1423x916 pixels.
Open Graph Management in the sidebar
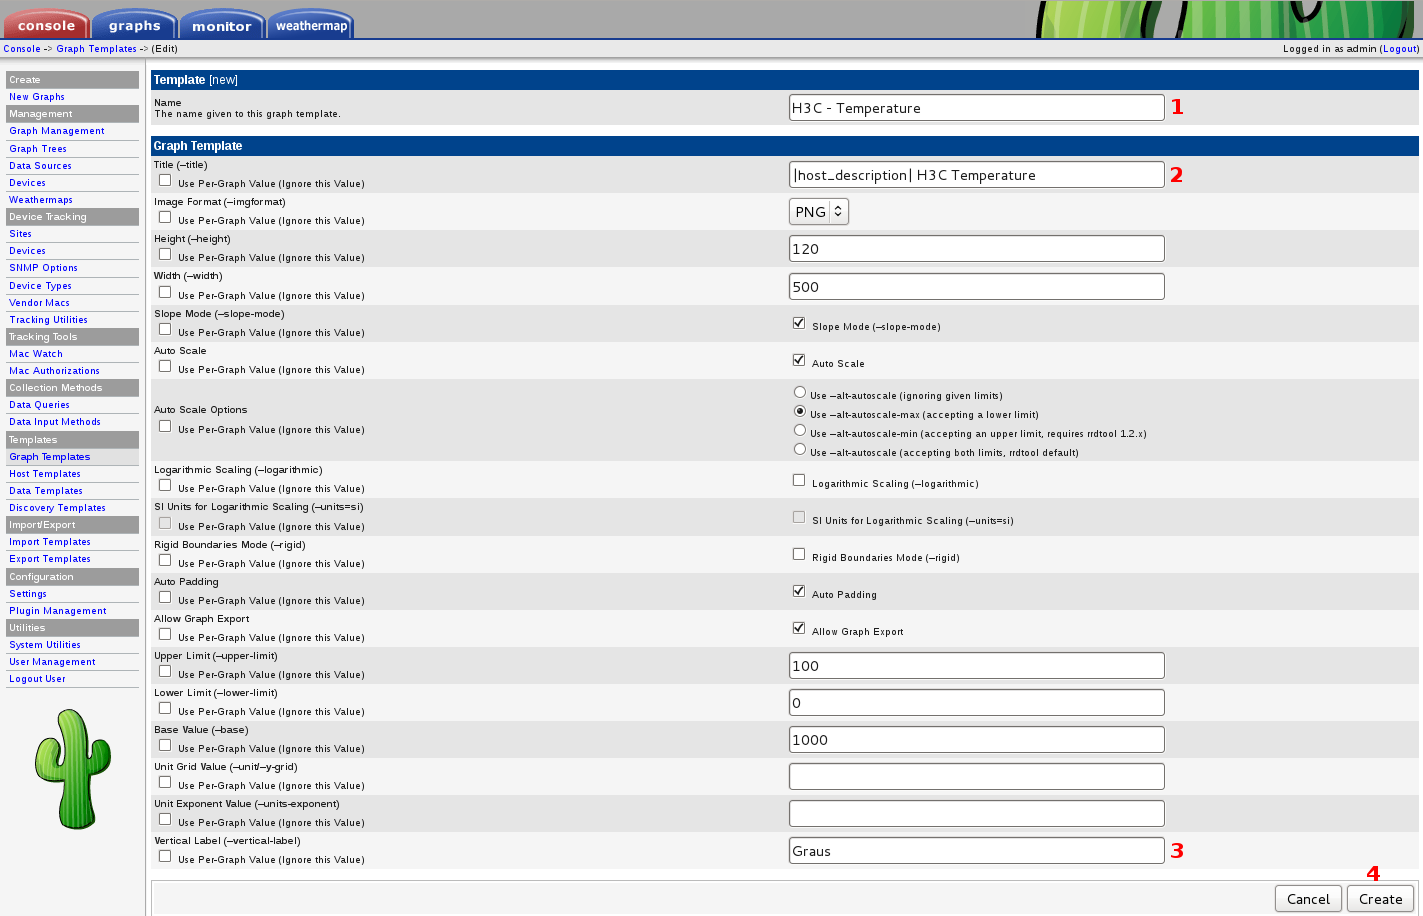click(56, 130)
